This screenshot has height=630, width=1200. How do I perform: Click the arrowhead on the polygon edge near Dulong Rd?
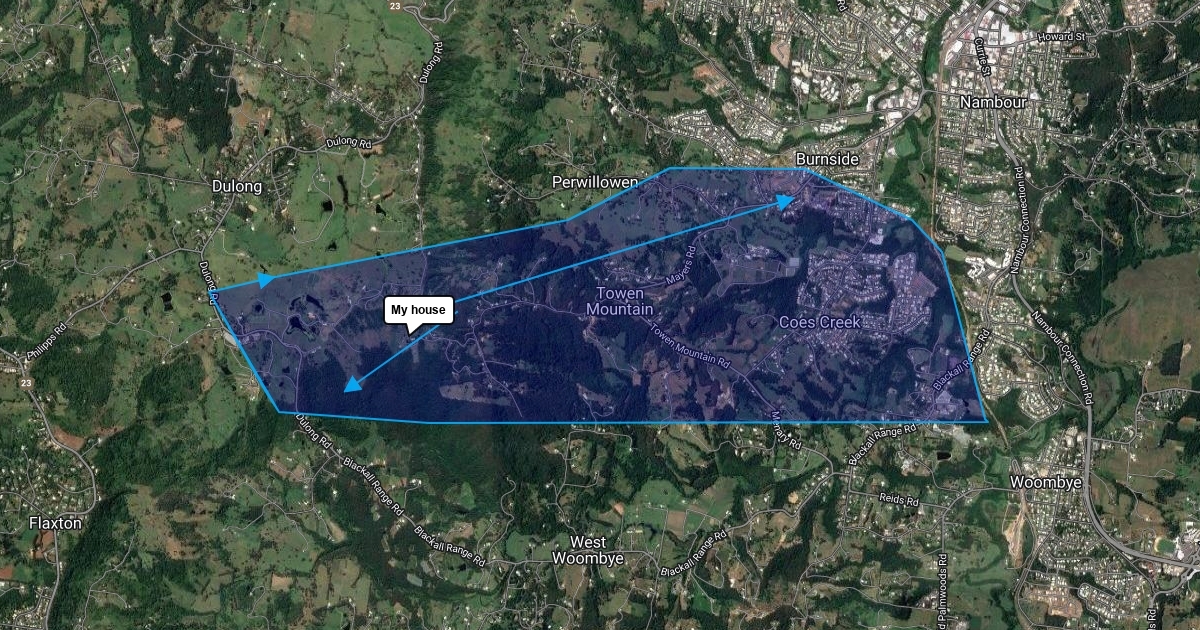265,281
